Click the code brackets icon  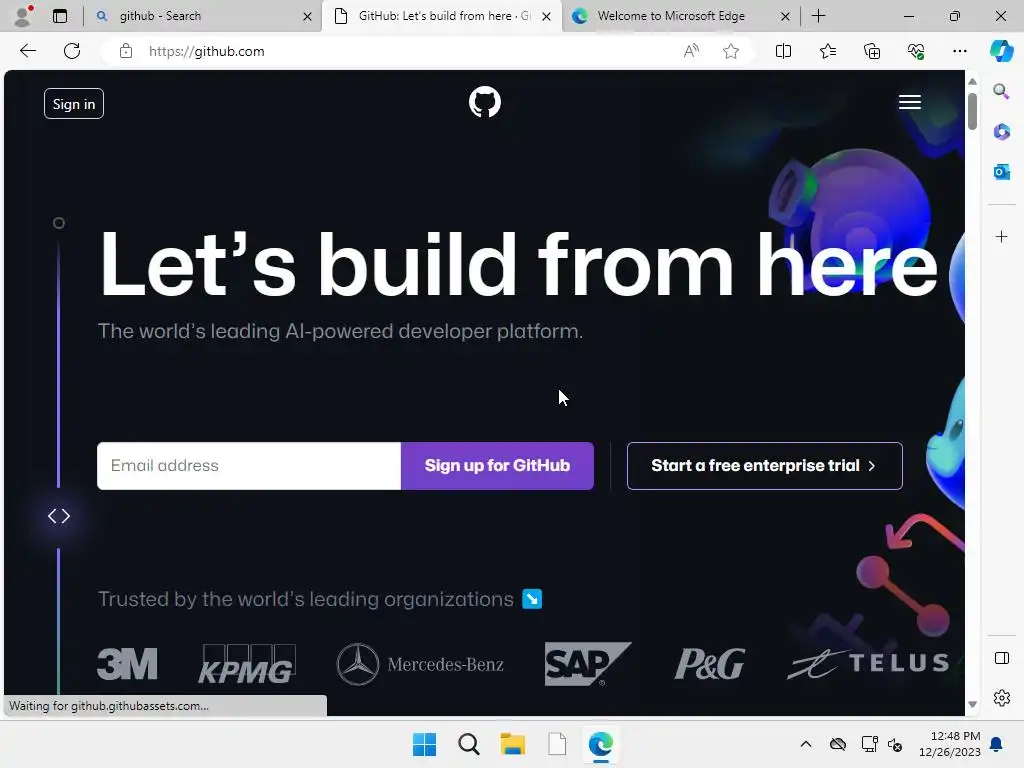[x=59, y=516]
